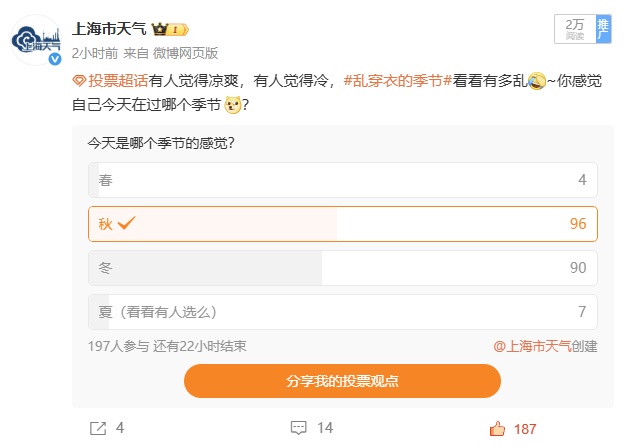The height and width of the screenshot is (447, 630).
Task: Click the 推广 promote button
Action: coord(602,29)
